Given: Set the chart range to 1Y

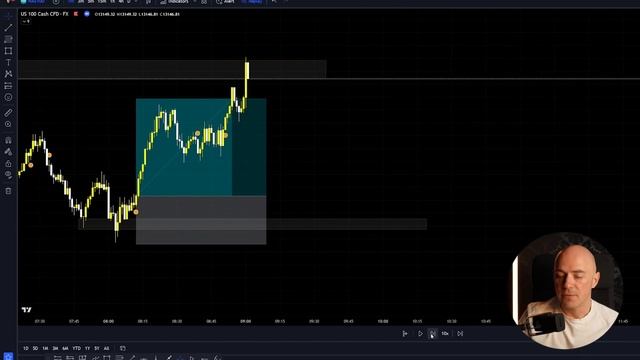Looking at the screenshot, I should pos(87,348).
